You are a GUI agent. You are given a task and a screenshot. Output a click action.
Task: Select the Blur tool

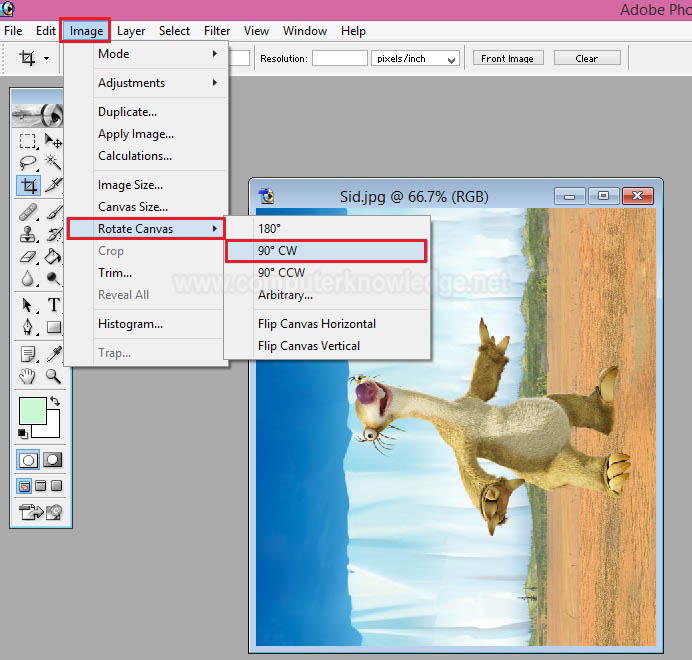[28, 278]
